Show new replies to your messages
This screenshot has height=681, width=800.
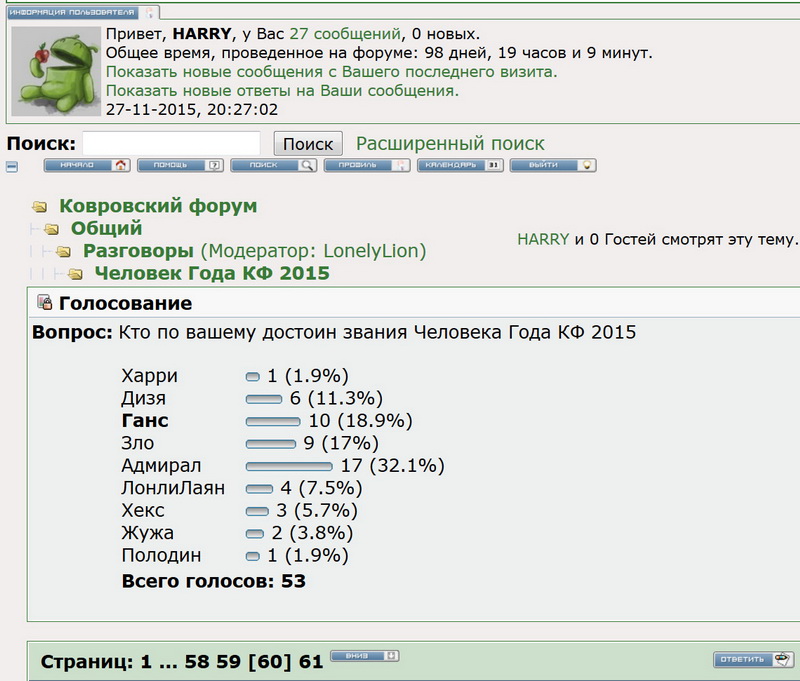pyautogui.click(x=282, y=90)
